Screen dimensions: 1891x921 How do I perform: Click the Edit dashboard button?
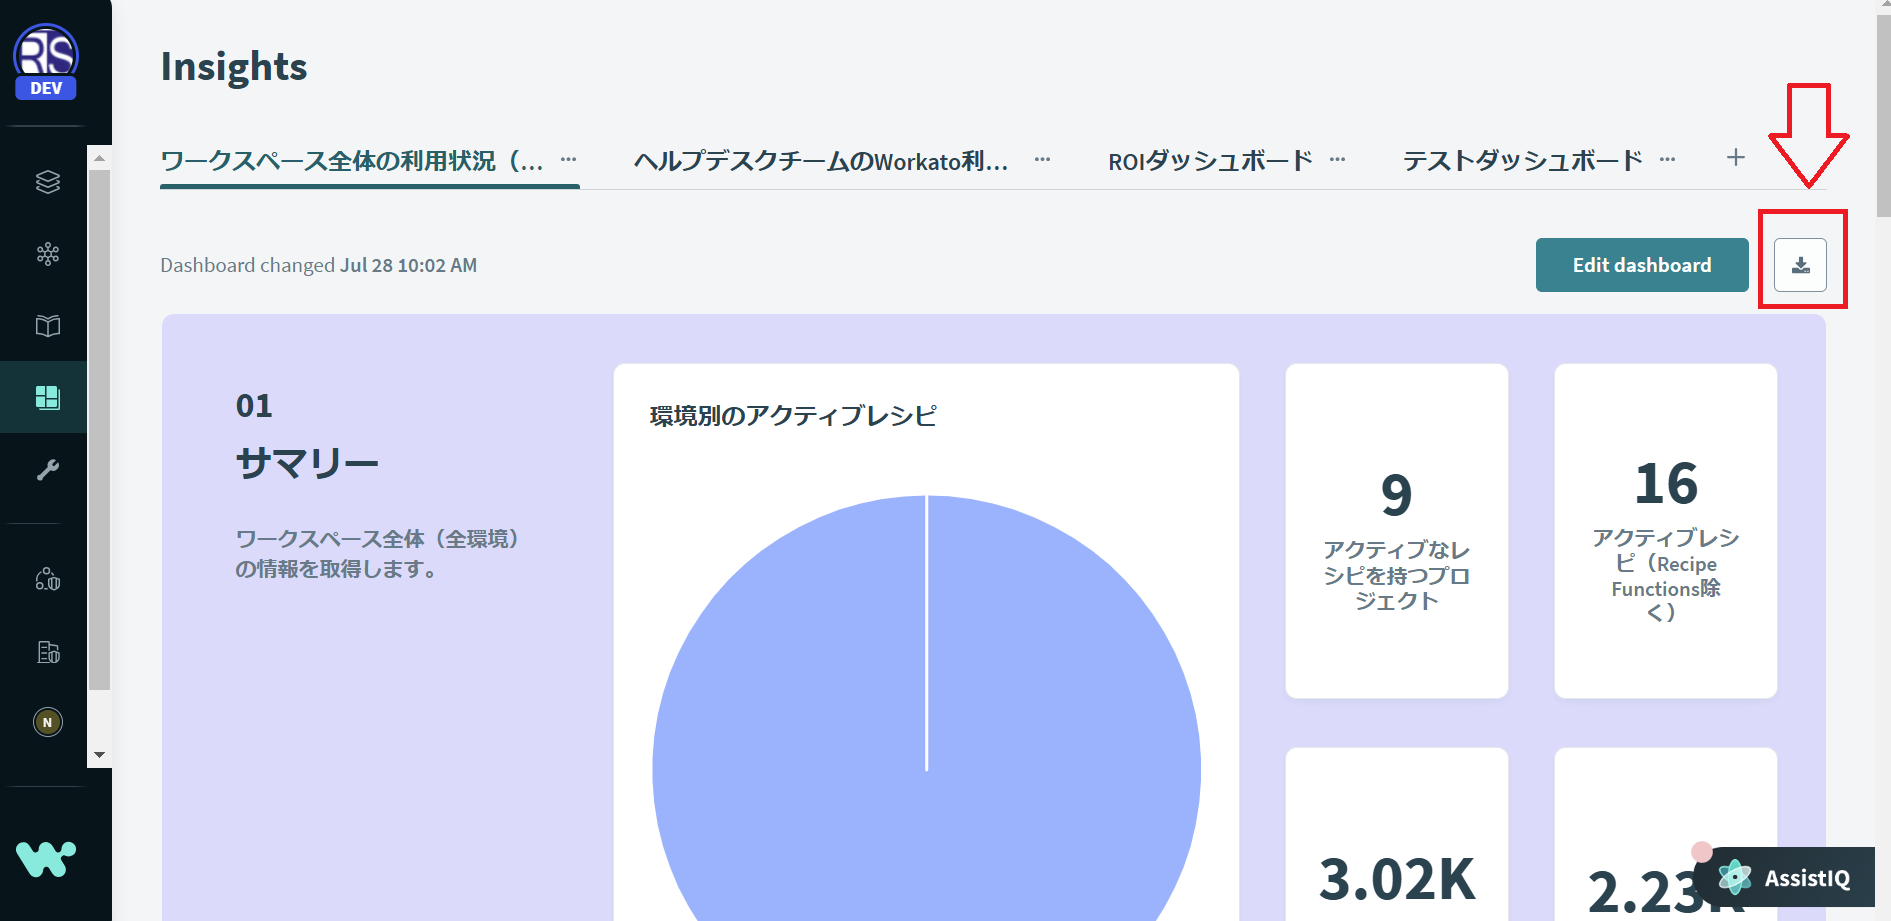point(1641,264)
